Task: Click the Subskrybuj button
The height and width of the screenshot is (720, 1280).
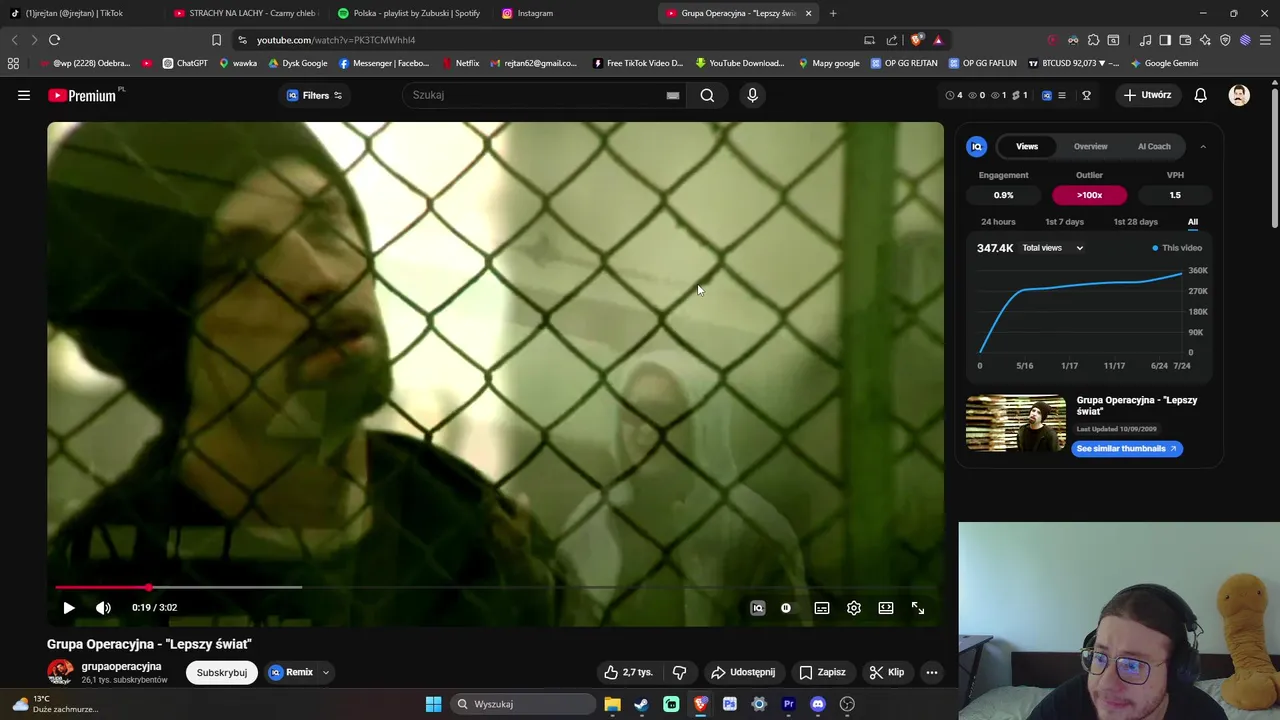Action: click(222, 672)
